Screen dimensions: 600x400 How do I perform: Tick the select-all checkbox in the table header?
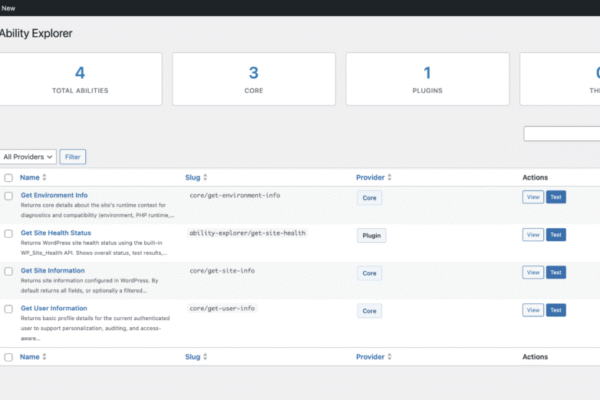click(9, 178)
